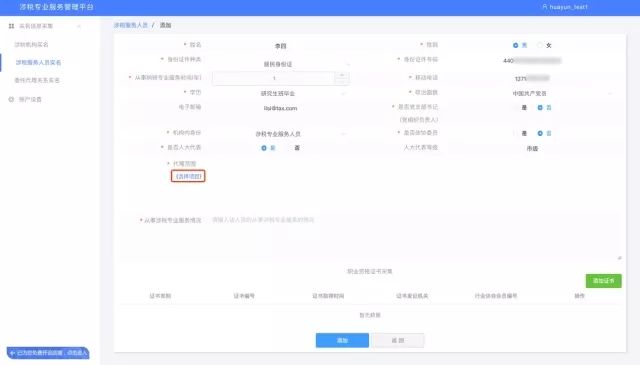Click the [选择项目] link under 代理范围
The width and height of the screenshot is (640, 365).
(x=188, y=176)
